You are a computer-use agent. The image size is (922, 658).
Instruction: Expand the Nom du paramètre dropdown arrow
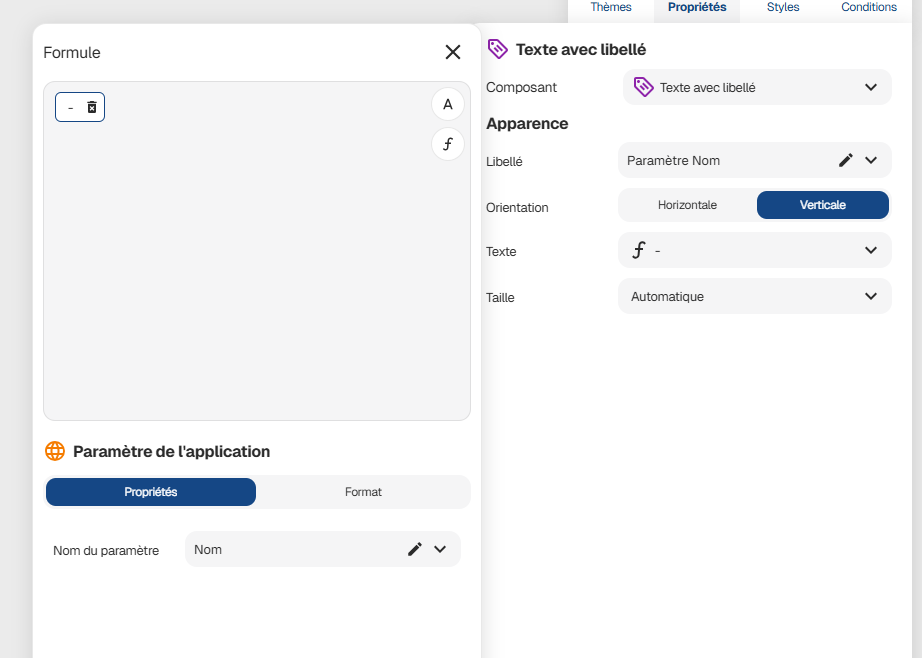[440, 549]
